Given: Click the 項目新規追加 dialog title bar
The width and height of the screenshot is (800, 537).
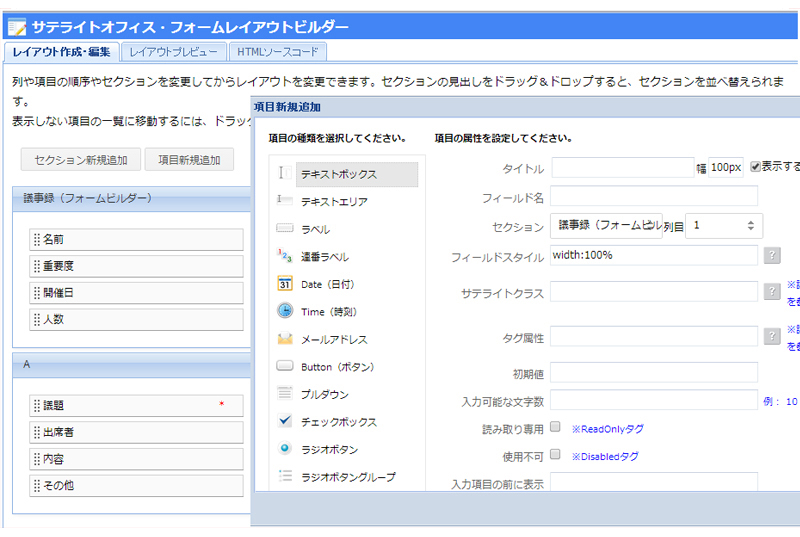Looking at the screenshot, I should tap(526, 107).
